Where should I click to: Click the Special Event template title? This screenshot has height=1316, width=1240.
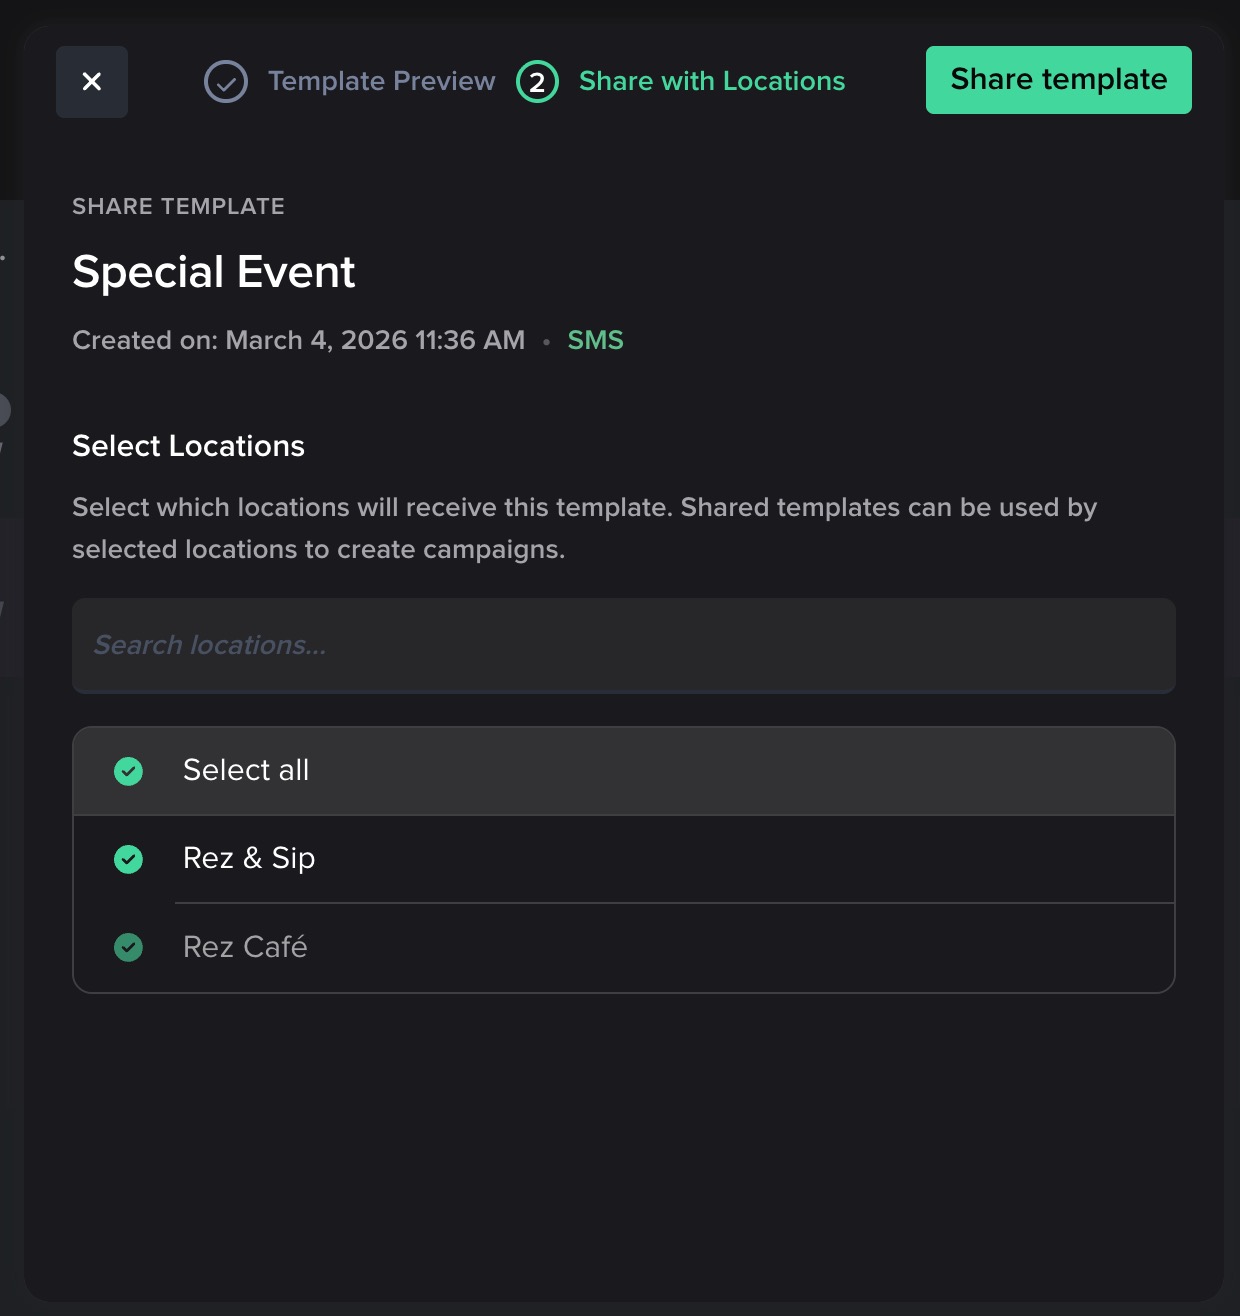[214, 272]
